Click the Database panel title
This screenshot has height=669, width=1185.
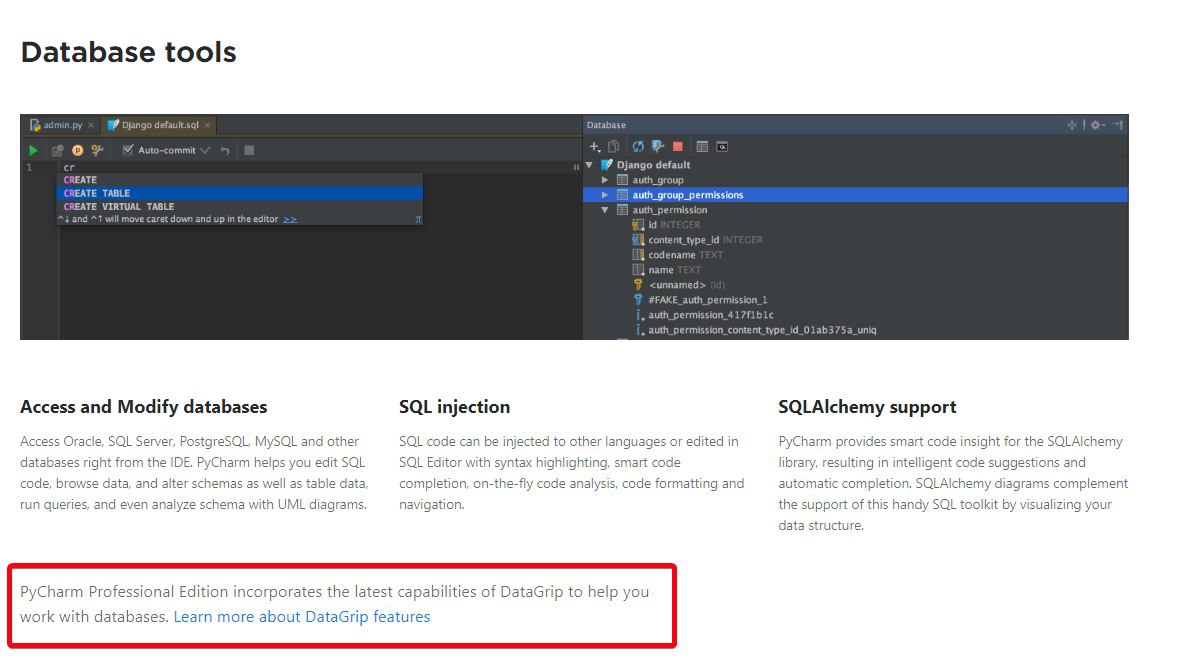click(x=606, y=125)
